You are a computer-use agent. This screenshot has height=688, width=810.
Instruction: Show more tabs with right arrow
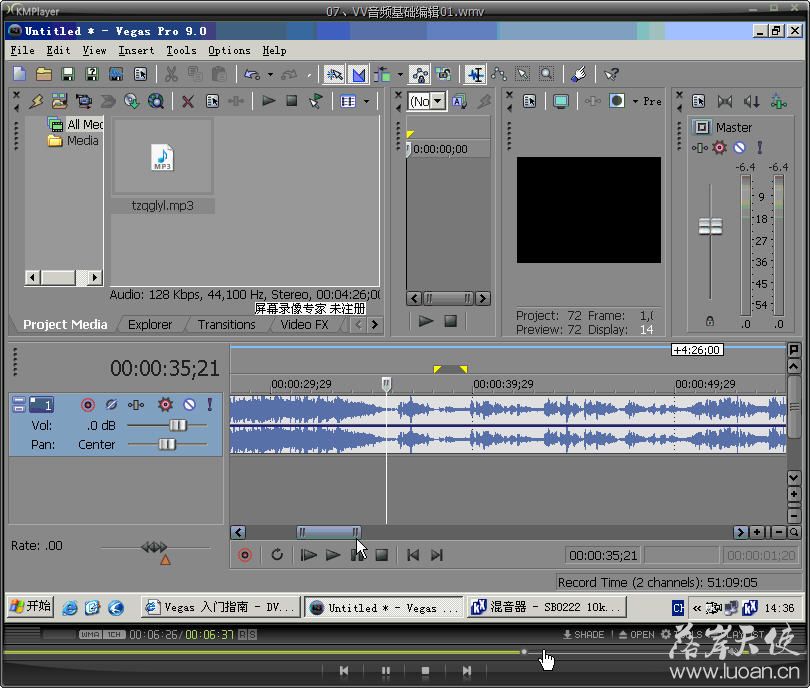tap(375, 325)
